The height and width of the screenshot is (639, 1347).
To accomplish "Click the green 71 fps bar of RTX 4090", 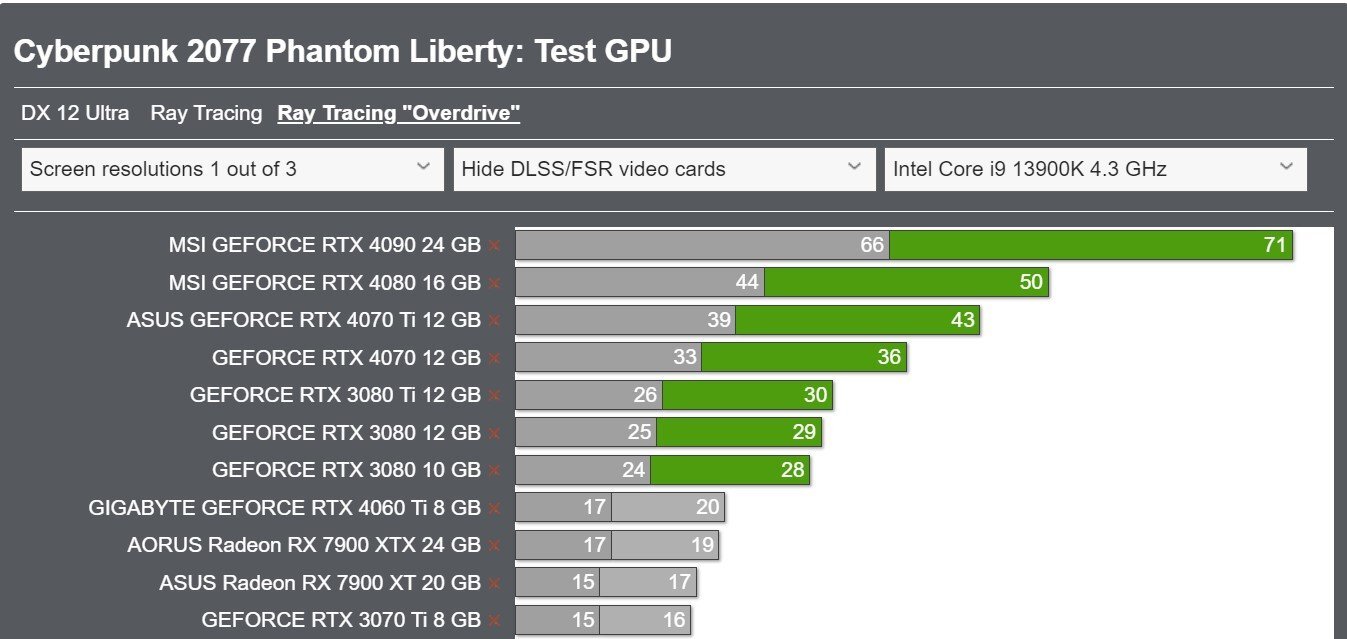I will coord(1091,245).
